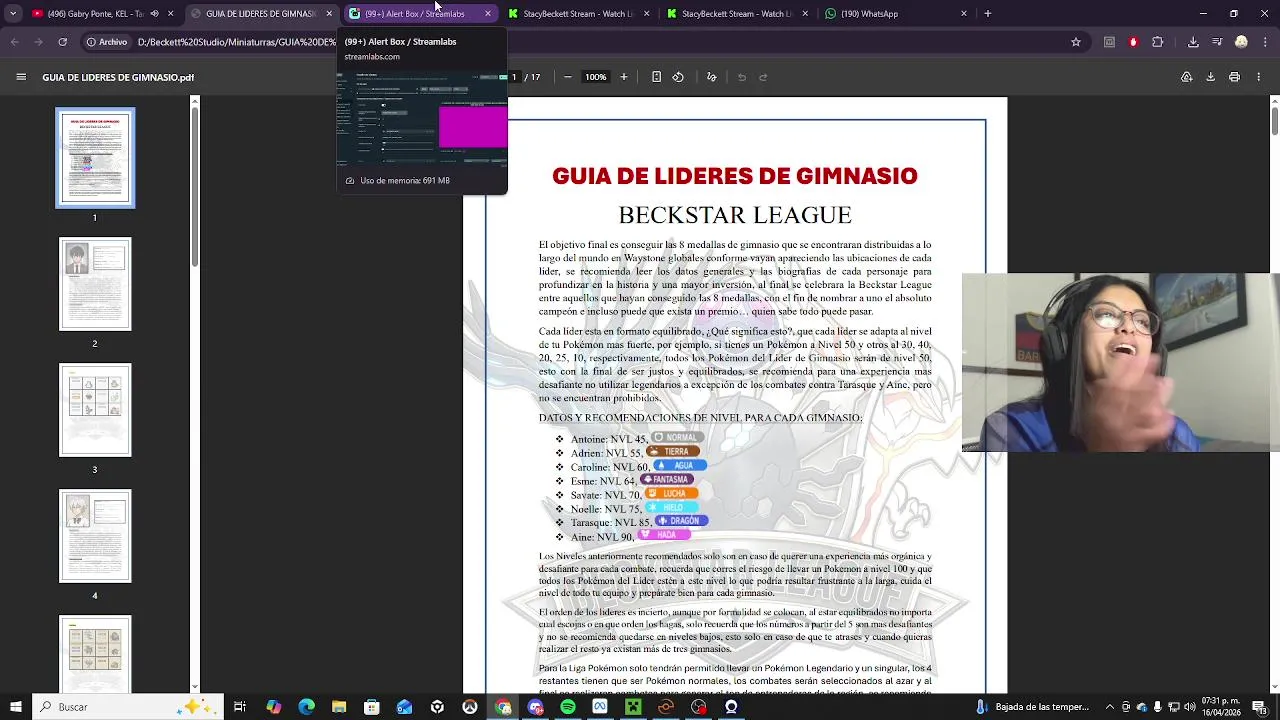Download the PDF file

pos(1210,77)
